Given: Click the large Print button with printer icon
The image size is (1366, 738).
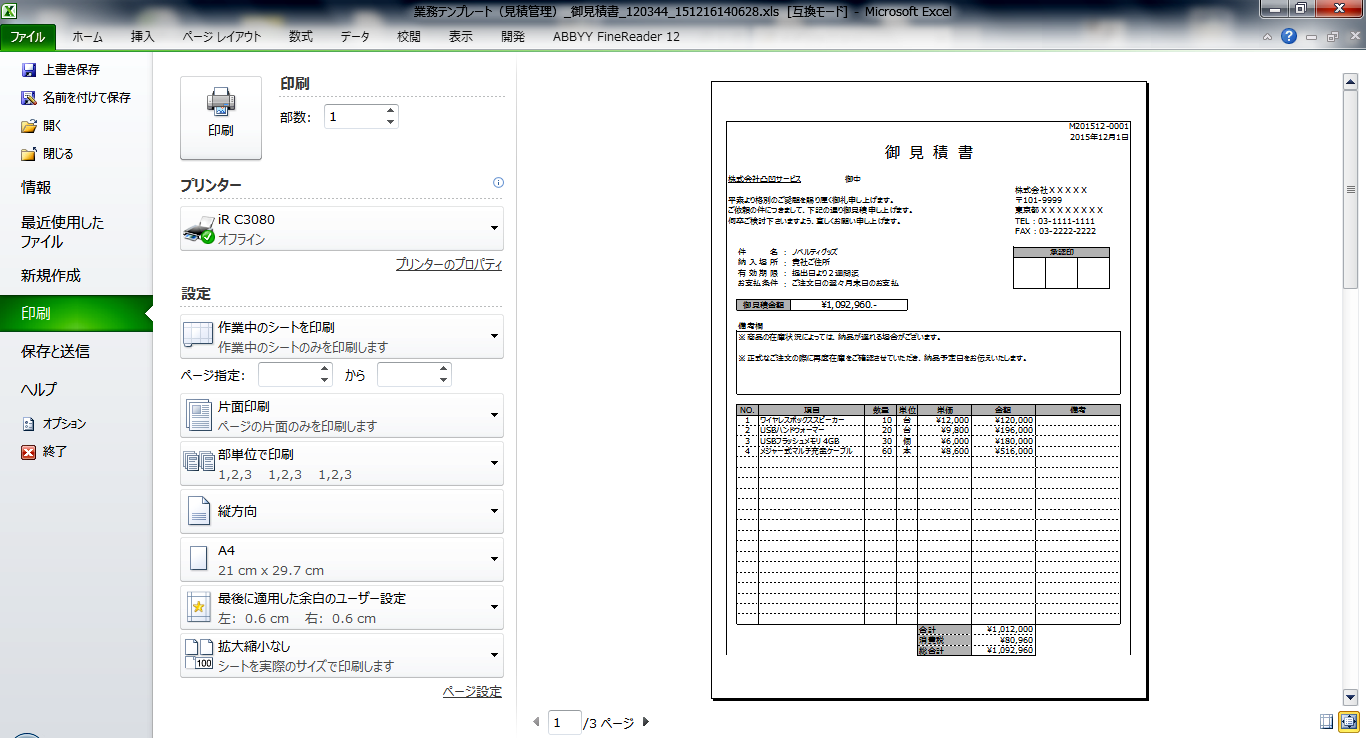Looking at the screenshot, I should [x=220, y=117].
